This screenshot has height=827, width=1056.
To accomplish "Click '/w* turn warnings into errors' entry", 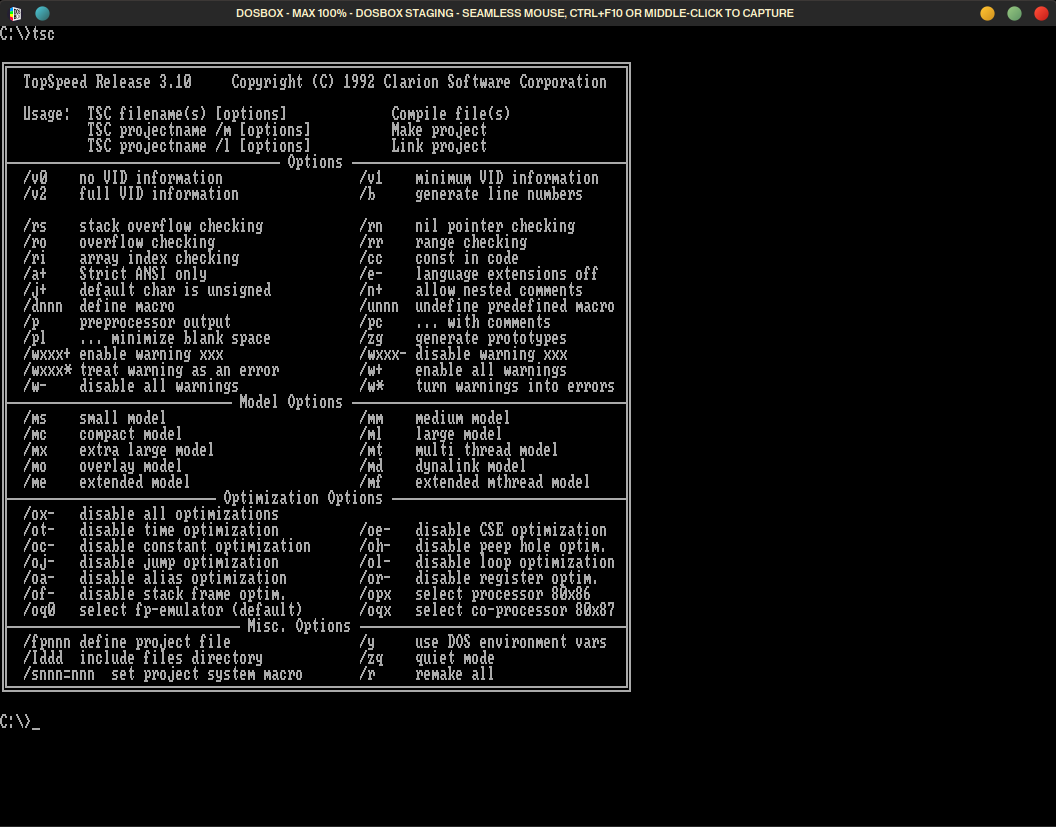I will pyautogui.click(x=487, y=387).
